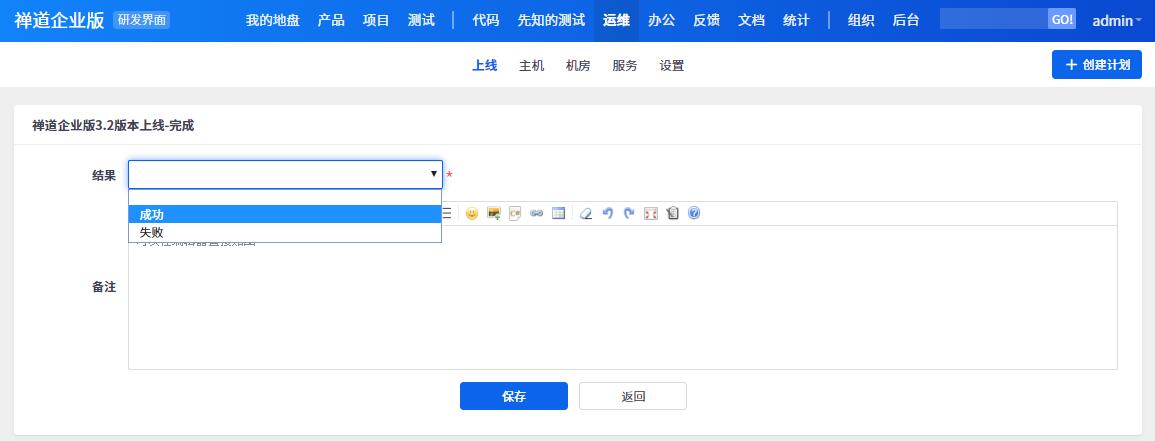Insert an emoticon from editor toolbar
This screenshot has height=441, width=1155.
[471, 214]
